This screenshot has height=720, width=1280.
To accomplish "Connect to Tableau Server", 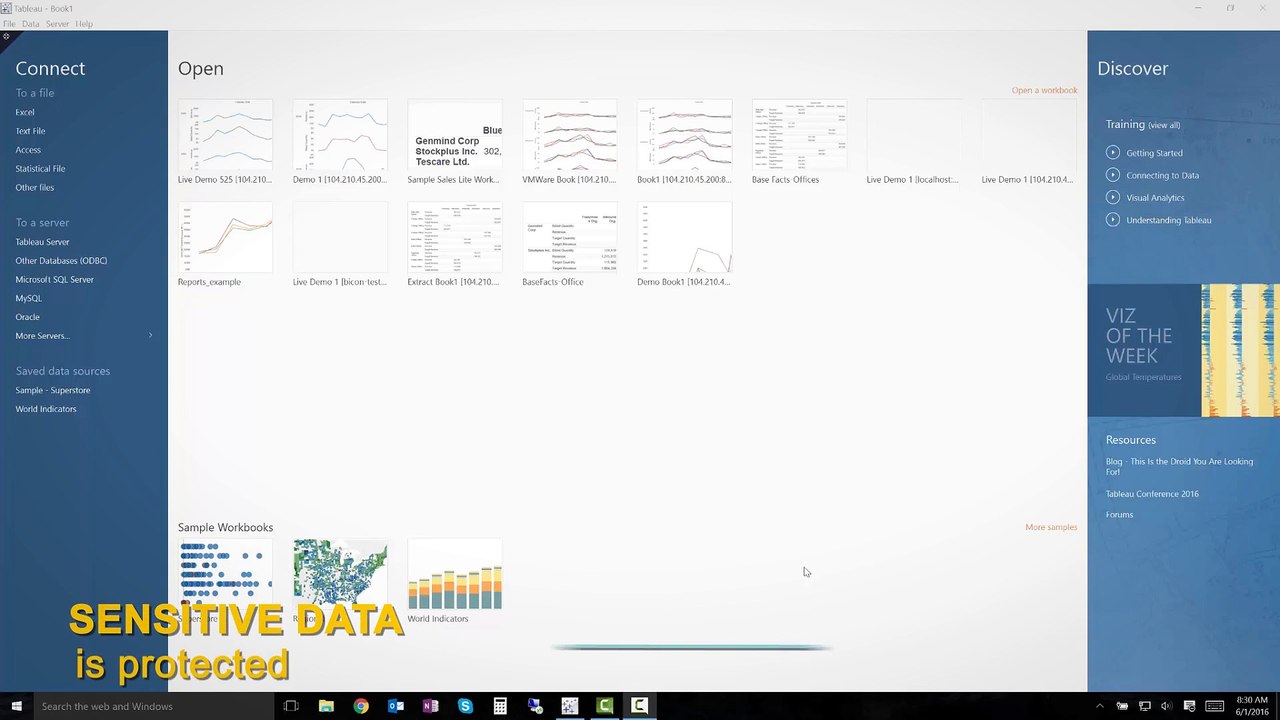I will [42, 242].
